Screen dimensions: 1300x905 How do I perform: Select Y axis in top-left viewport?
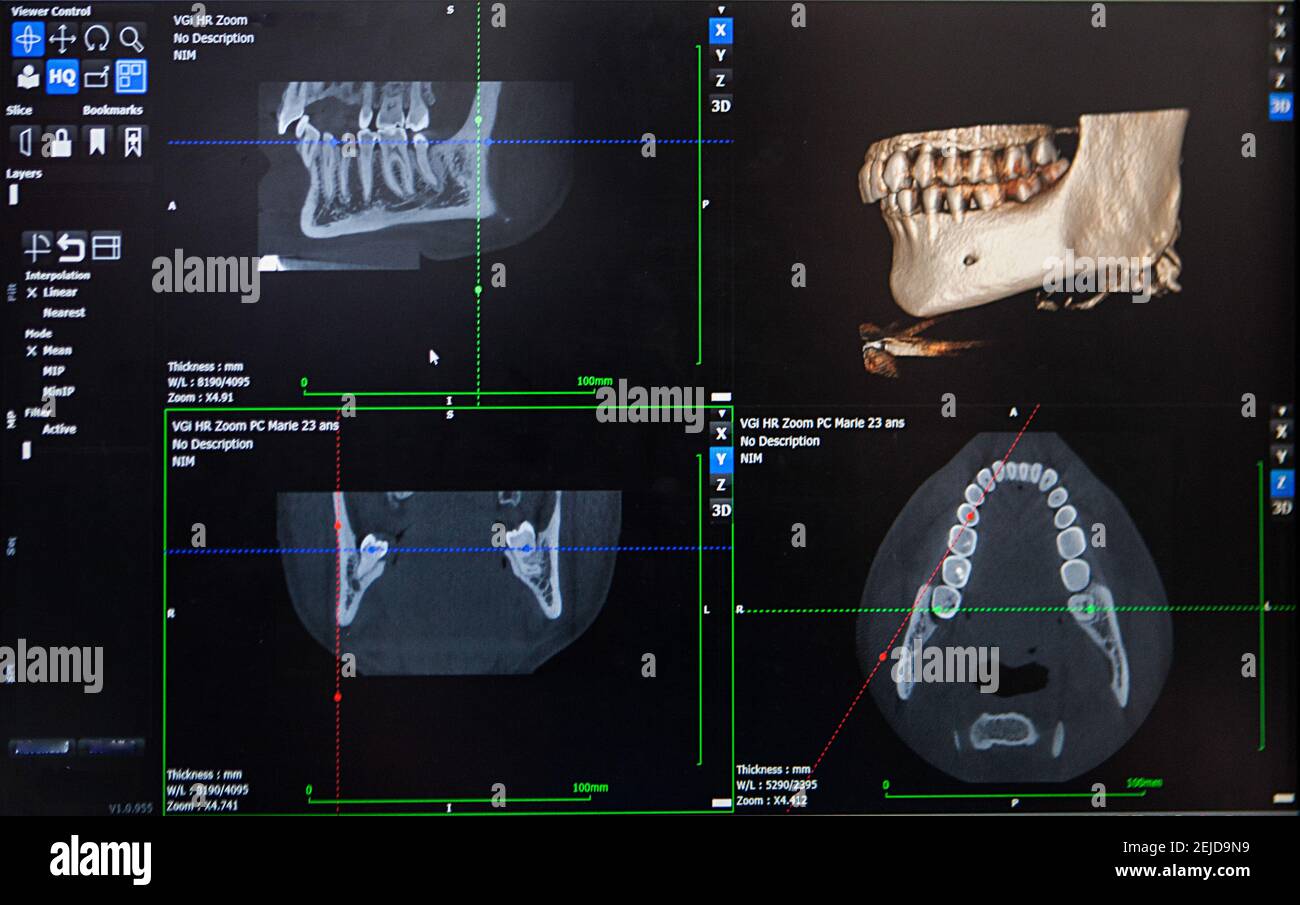point(720,55)
